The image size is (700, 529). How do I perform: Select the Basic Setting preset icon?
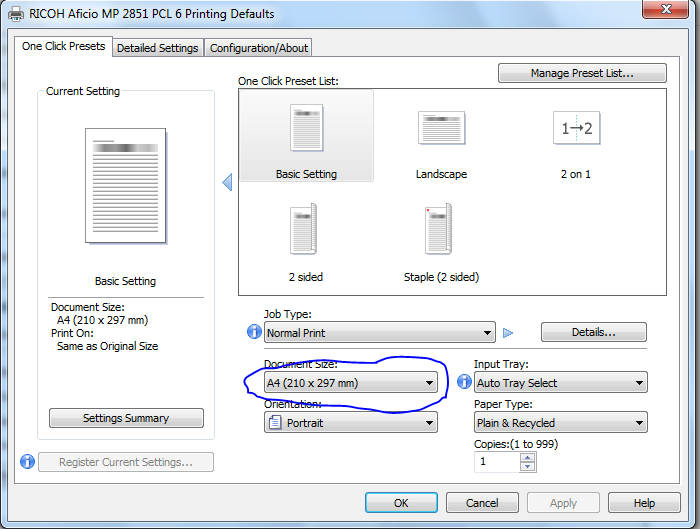306,129
